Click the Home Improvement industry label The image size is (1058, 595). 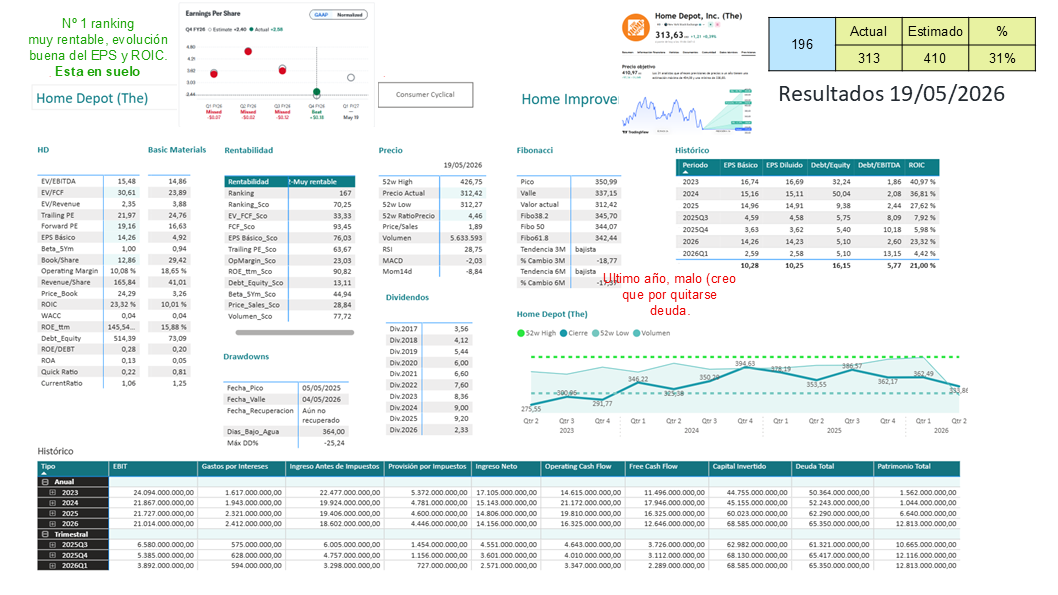point(569,99)
